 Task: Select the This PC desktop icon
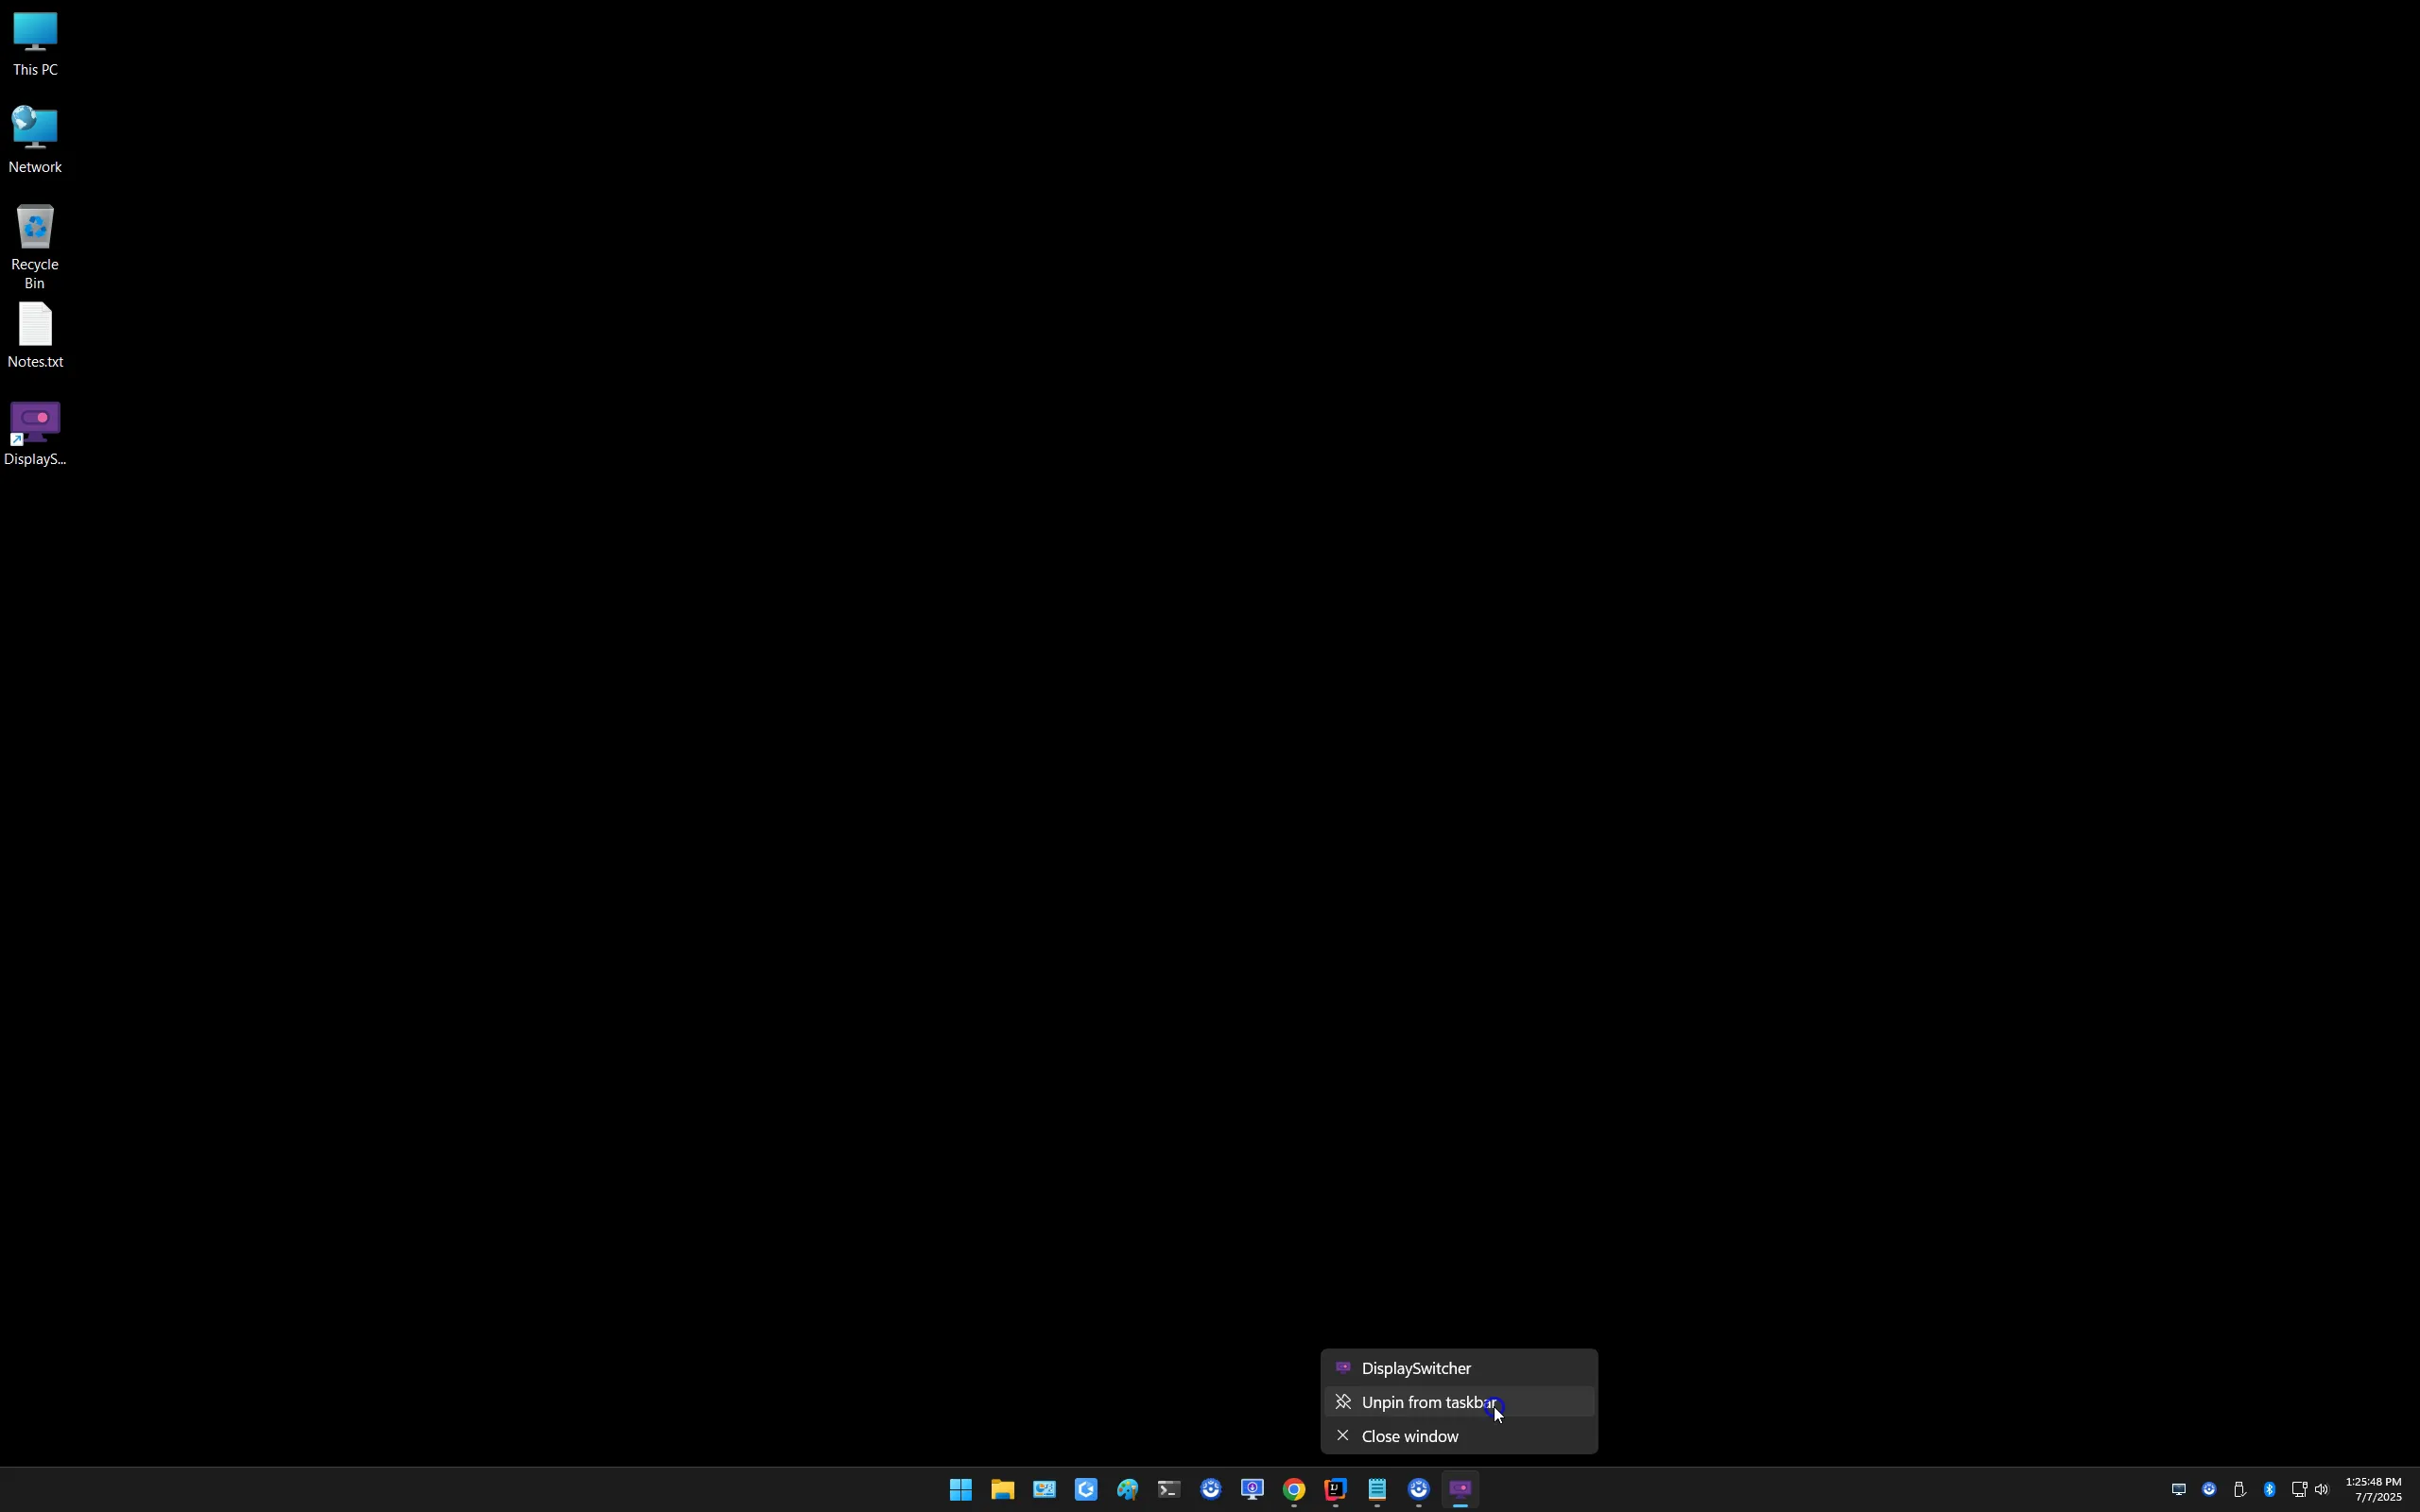35,44
